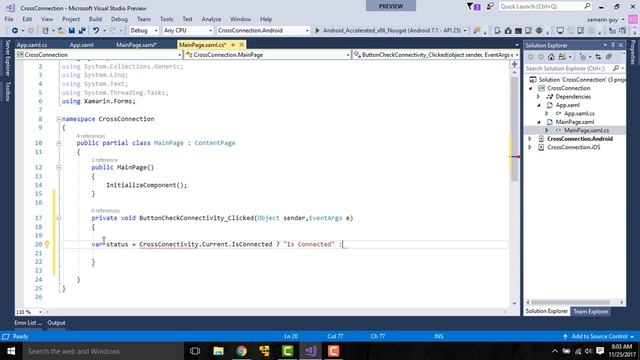Collapse the MainPage class code block
Image resolution: width=640 pixels, height=360 pixels.
point(59,143)
